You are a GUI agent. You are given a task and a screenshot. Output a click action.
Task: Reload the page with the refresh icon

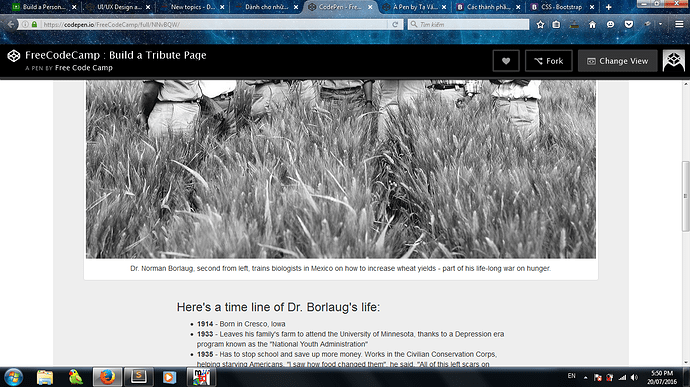pyautogui.click(x=395, y=25)
